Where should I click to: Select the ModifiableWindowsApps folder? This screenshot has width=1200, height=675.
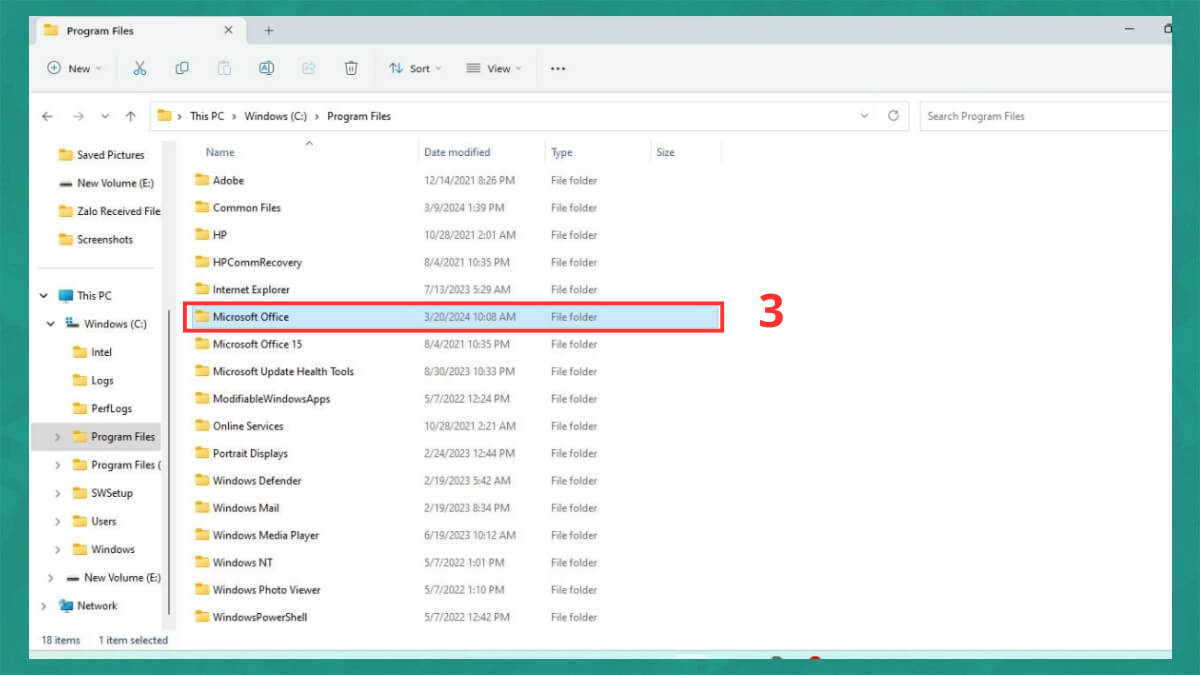(x=271, y=399)
